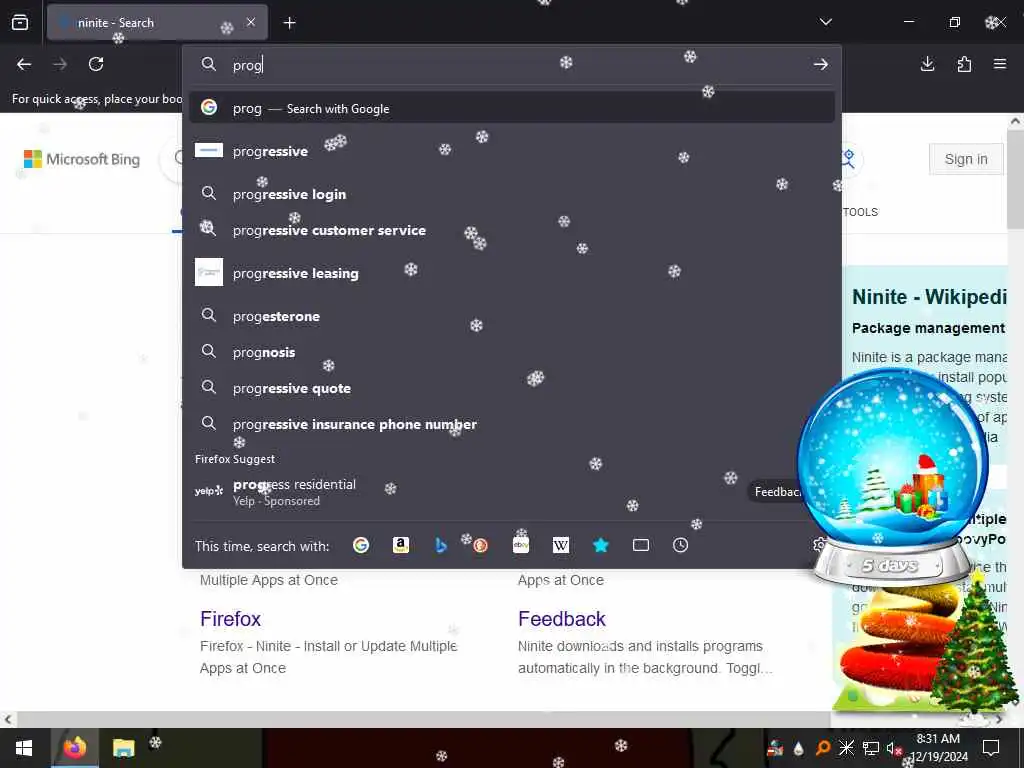Click the page vertical scrollbar up arrow
This screenshot has width=1024, height=768.
(1015, 121)
